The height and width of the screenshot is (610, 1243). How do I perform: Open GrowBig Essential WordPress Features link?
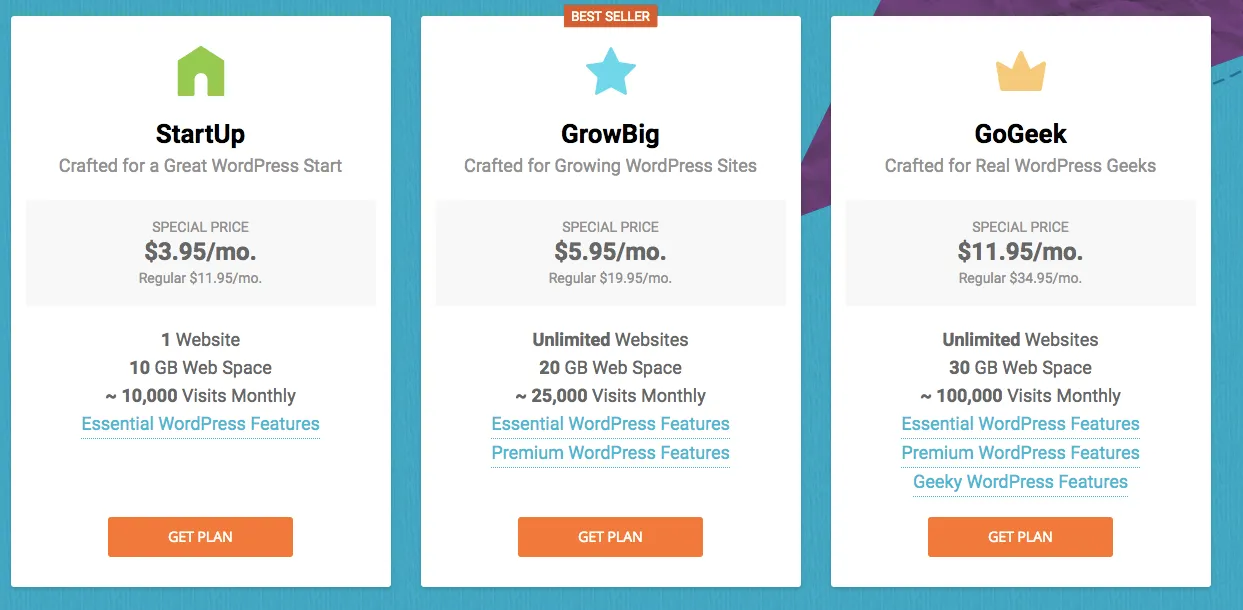click(x=610, y=424)
